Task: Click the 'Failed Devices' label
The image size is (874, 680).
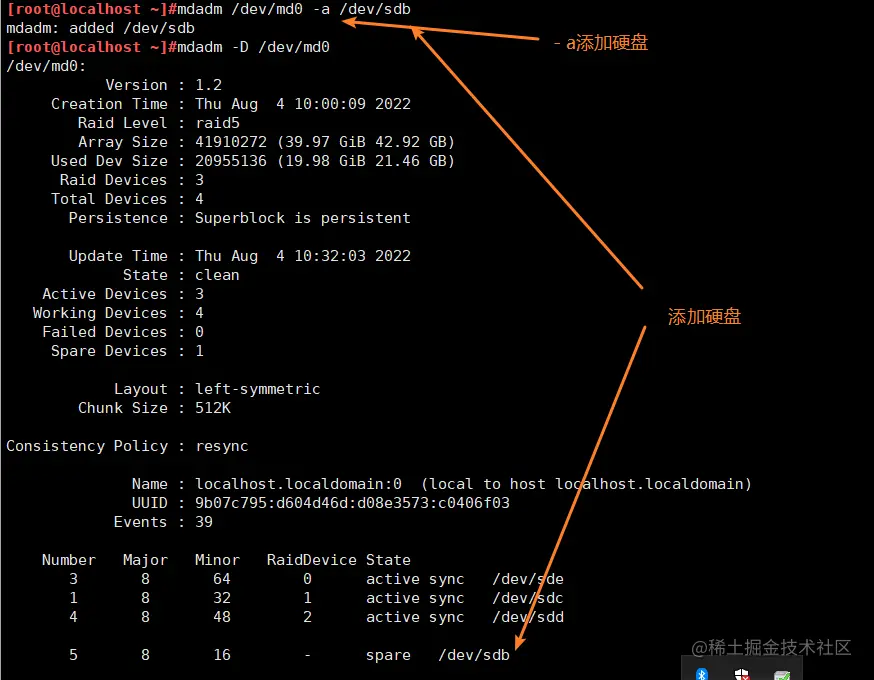Action: click(104, 332)
